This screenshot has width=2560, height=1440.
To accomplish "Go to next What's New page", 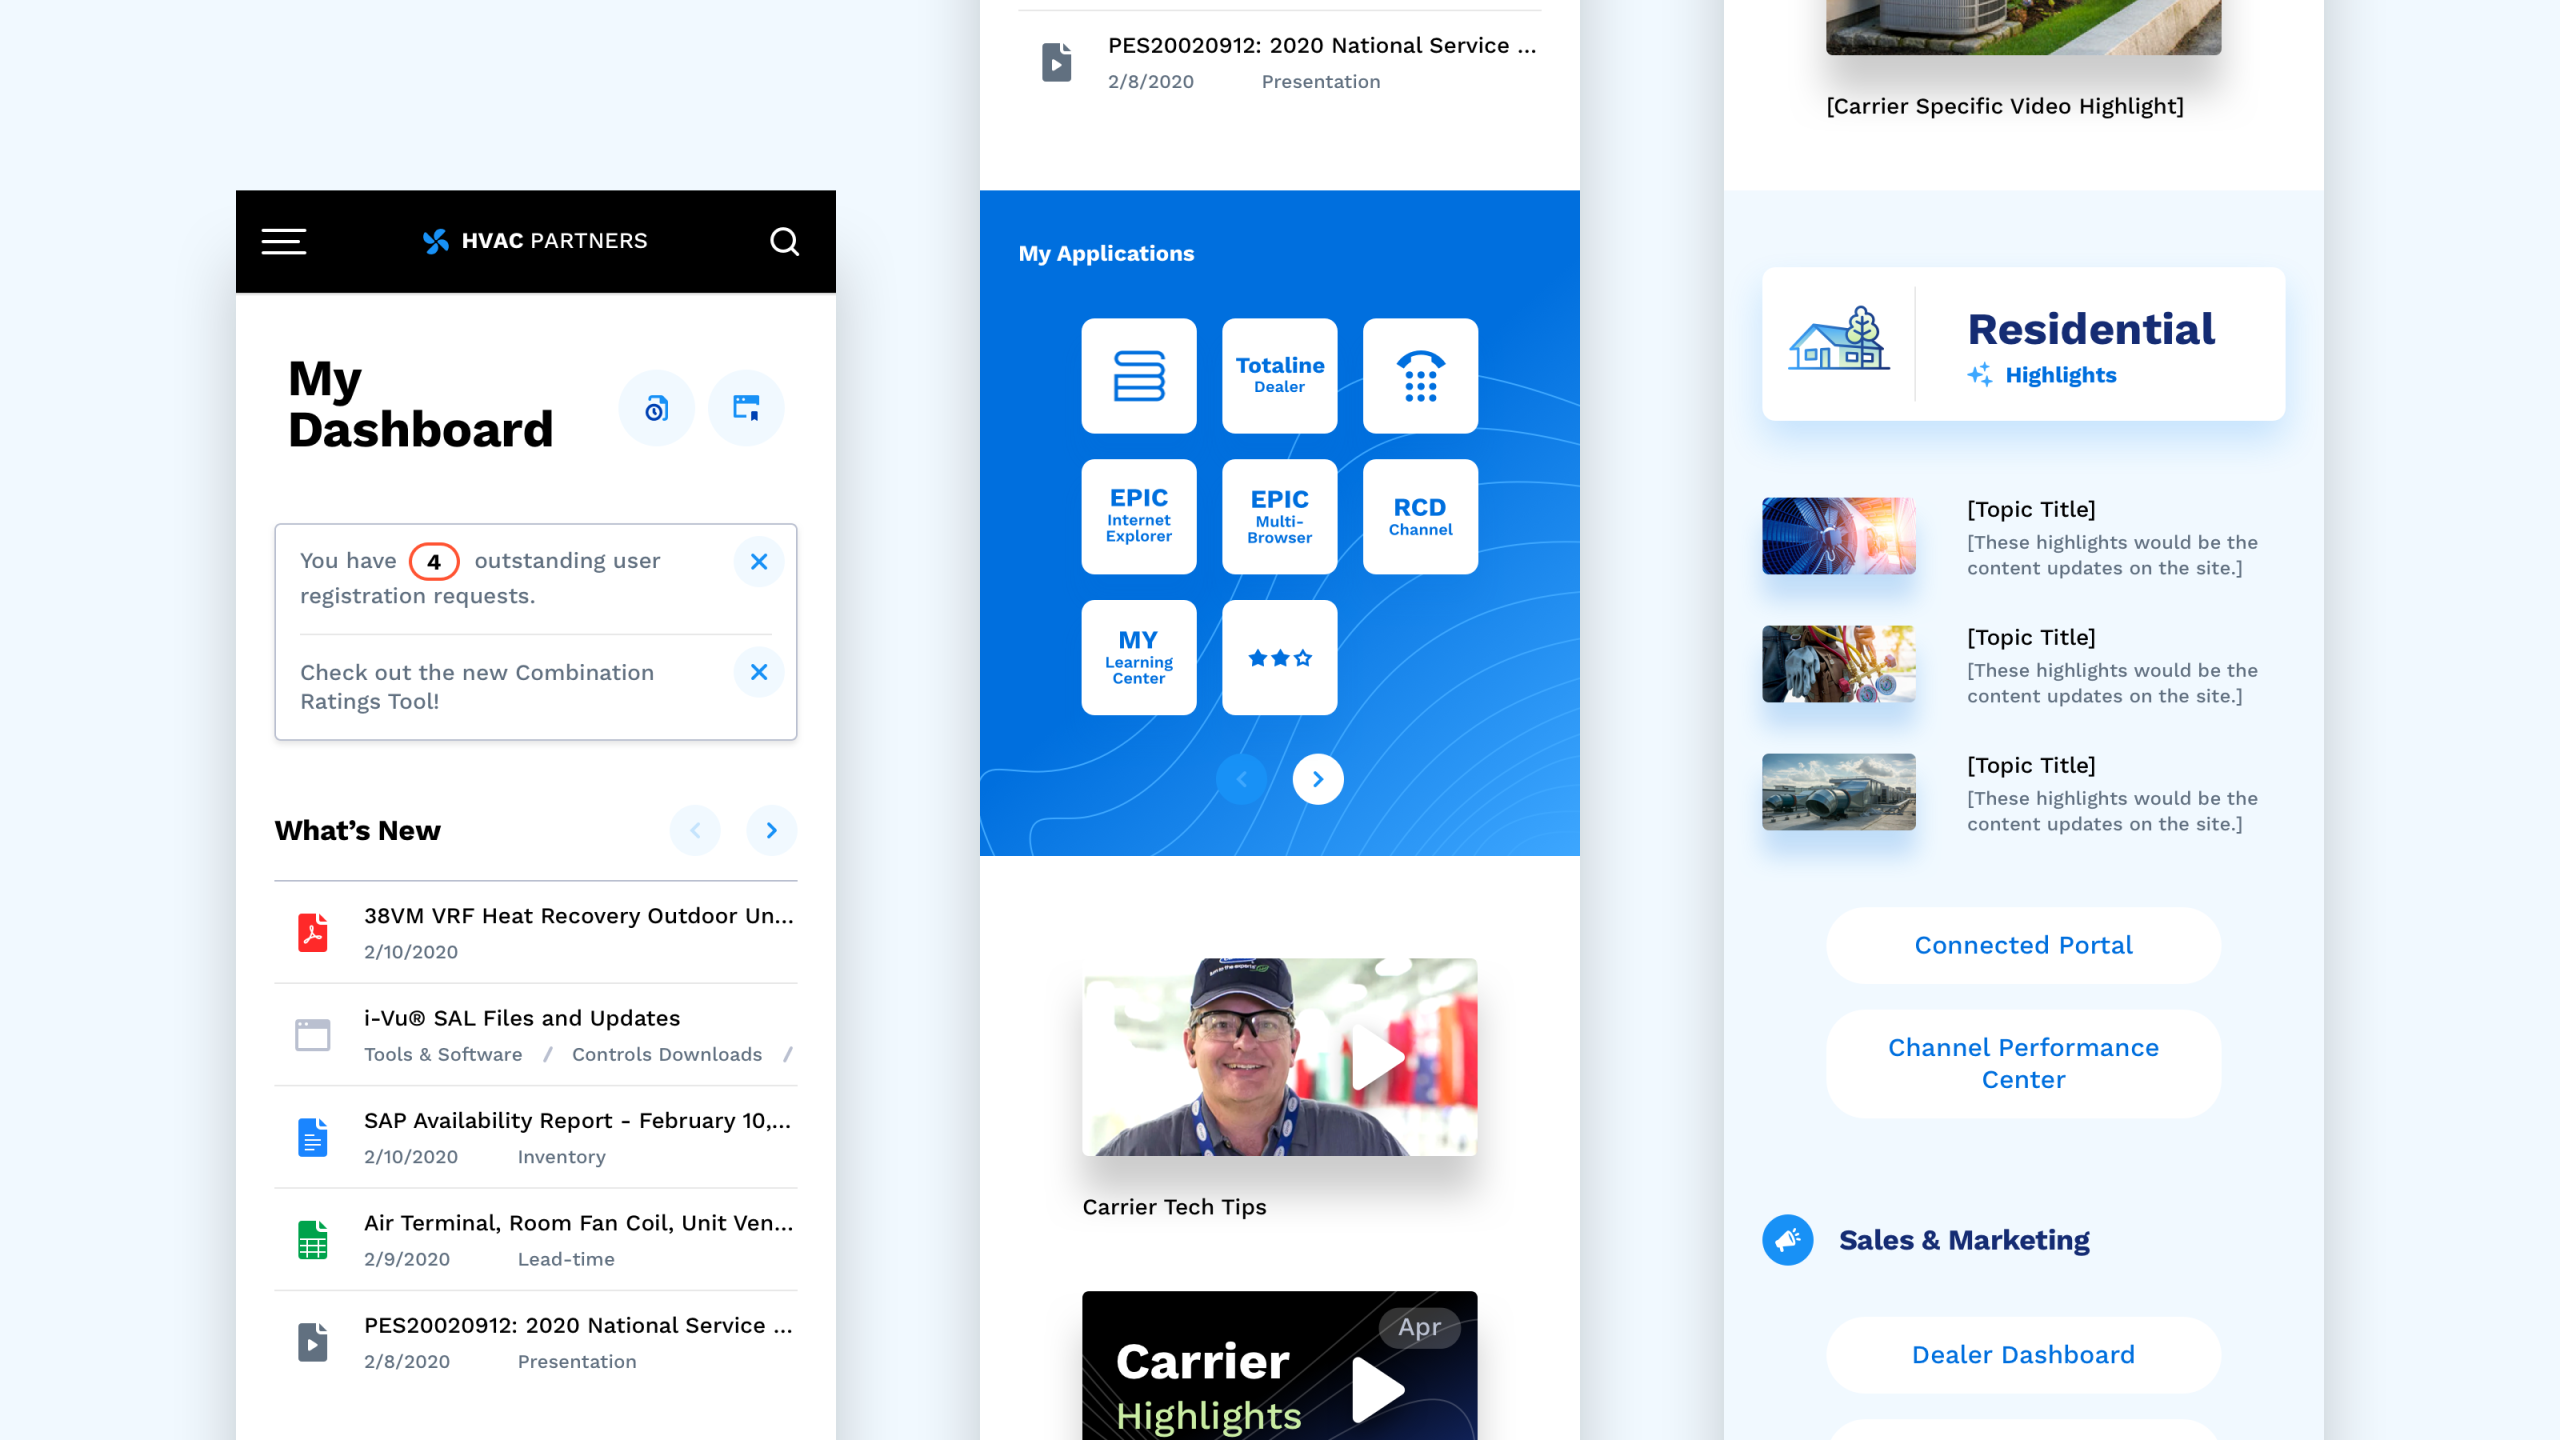I will (x=771, y=830).
